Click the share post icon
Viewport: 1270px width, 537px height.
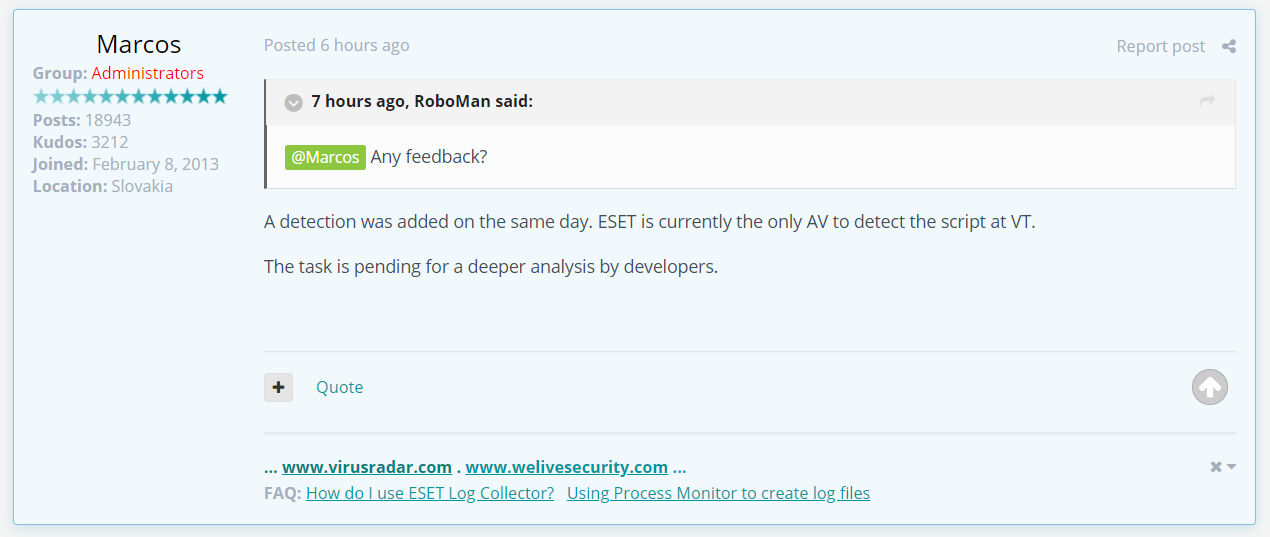click(x=1229, y=46)
